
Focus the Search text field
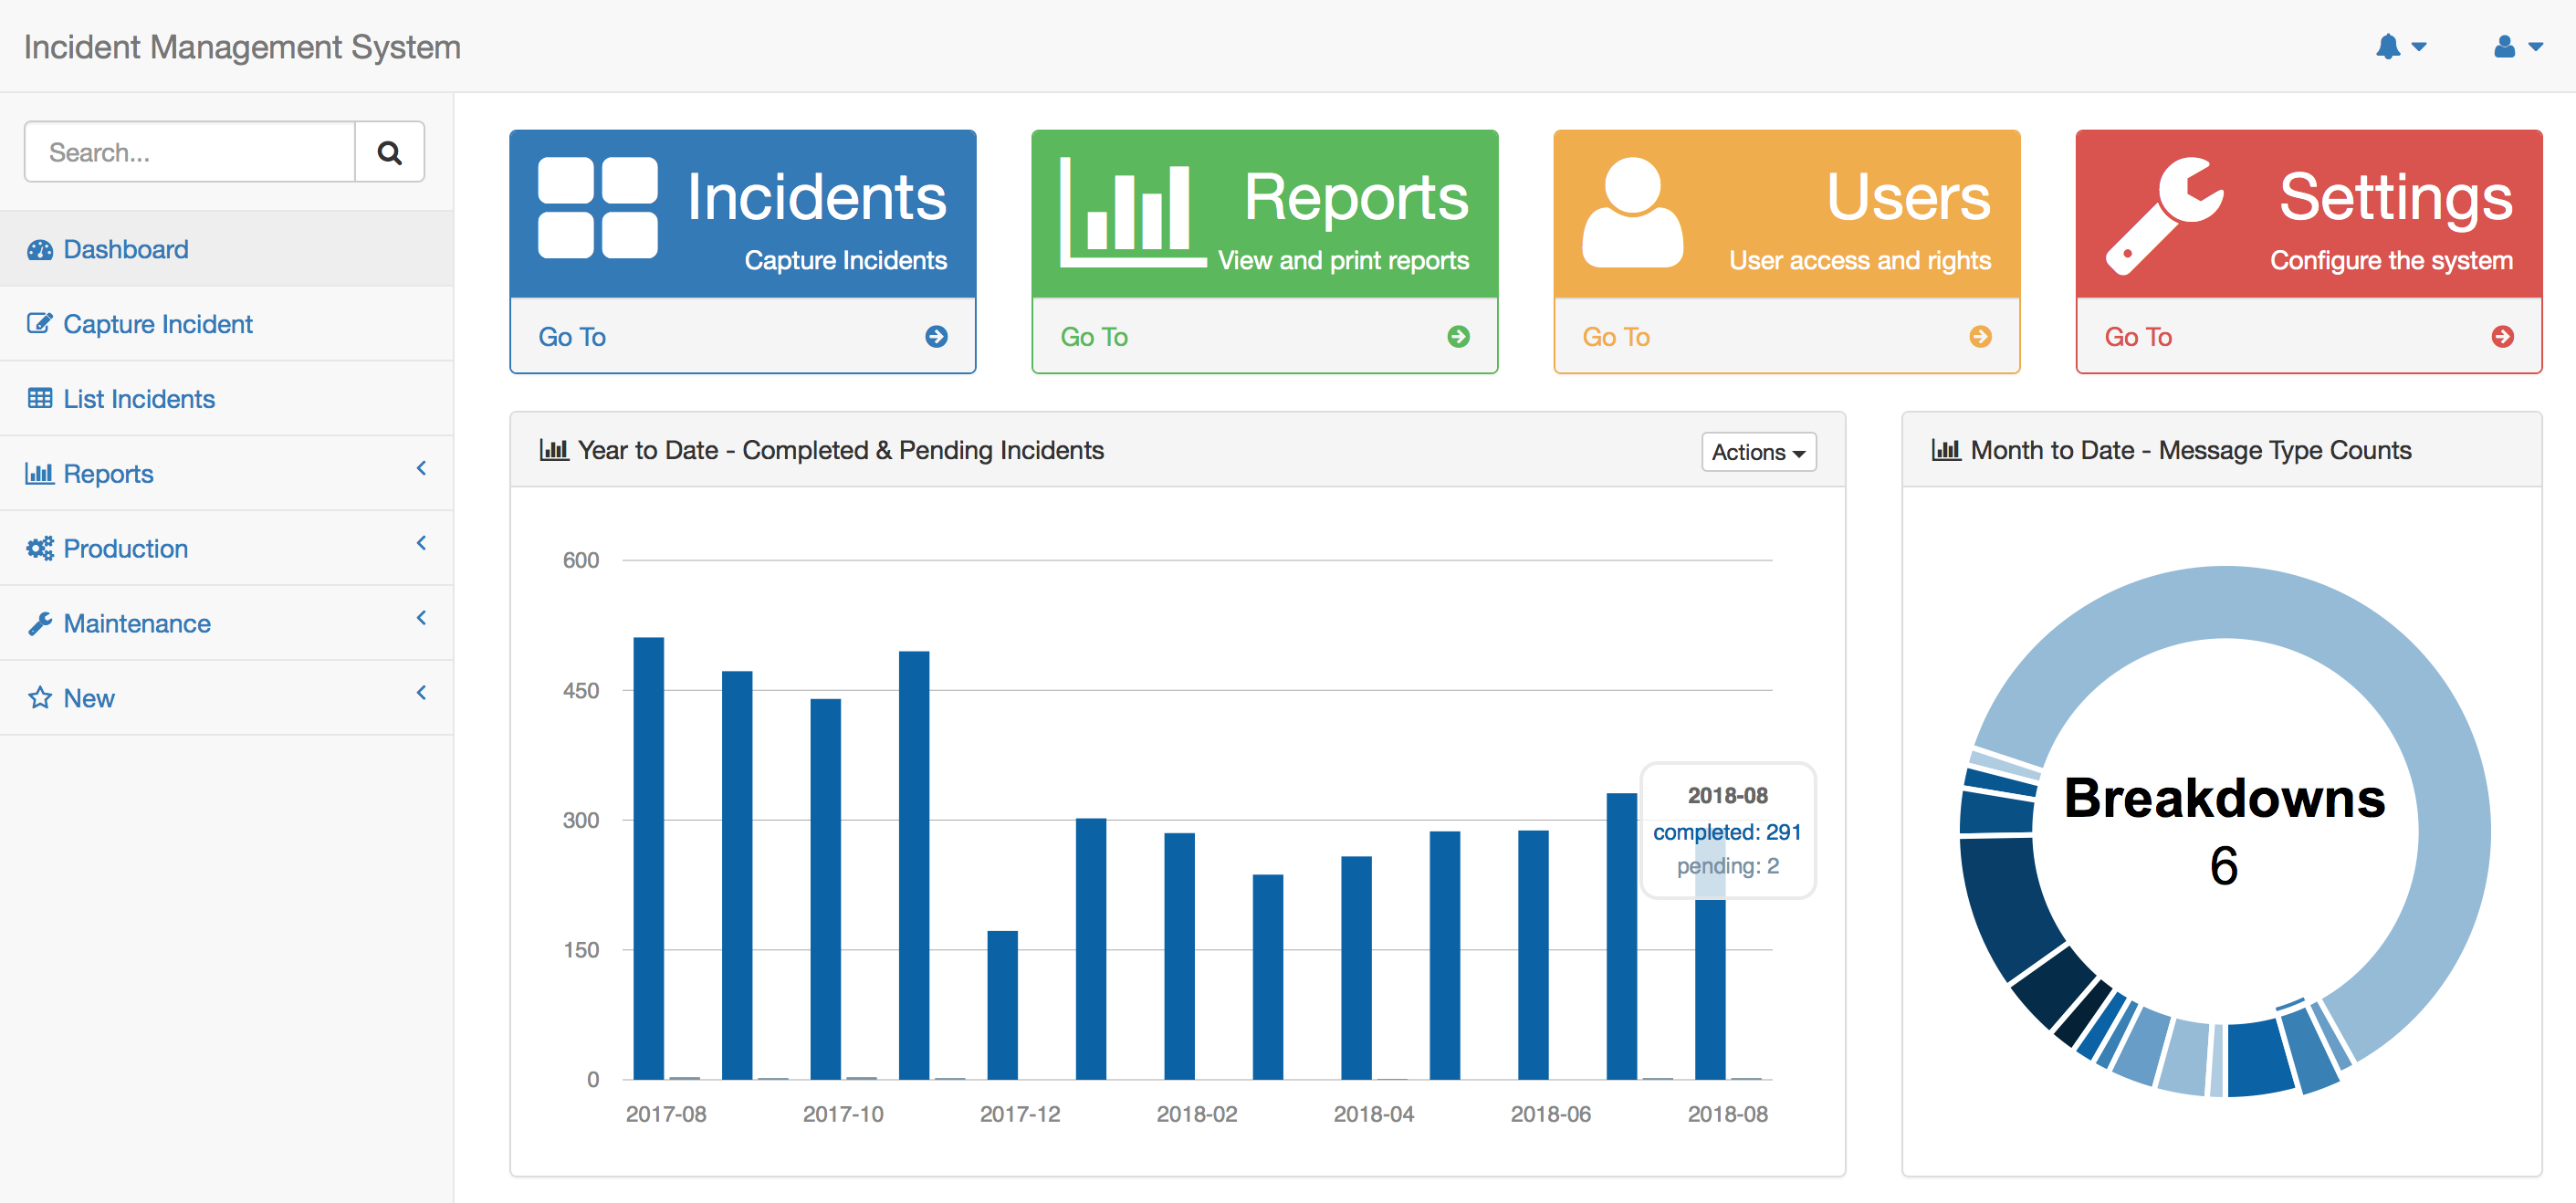coord(190,152)
